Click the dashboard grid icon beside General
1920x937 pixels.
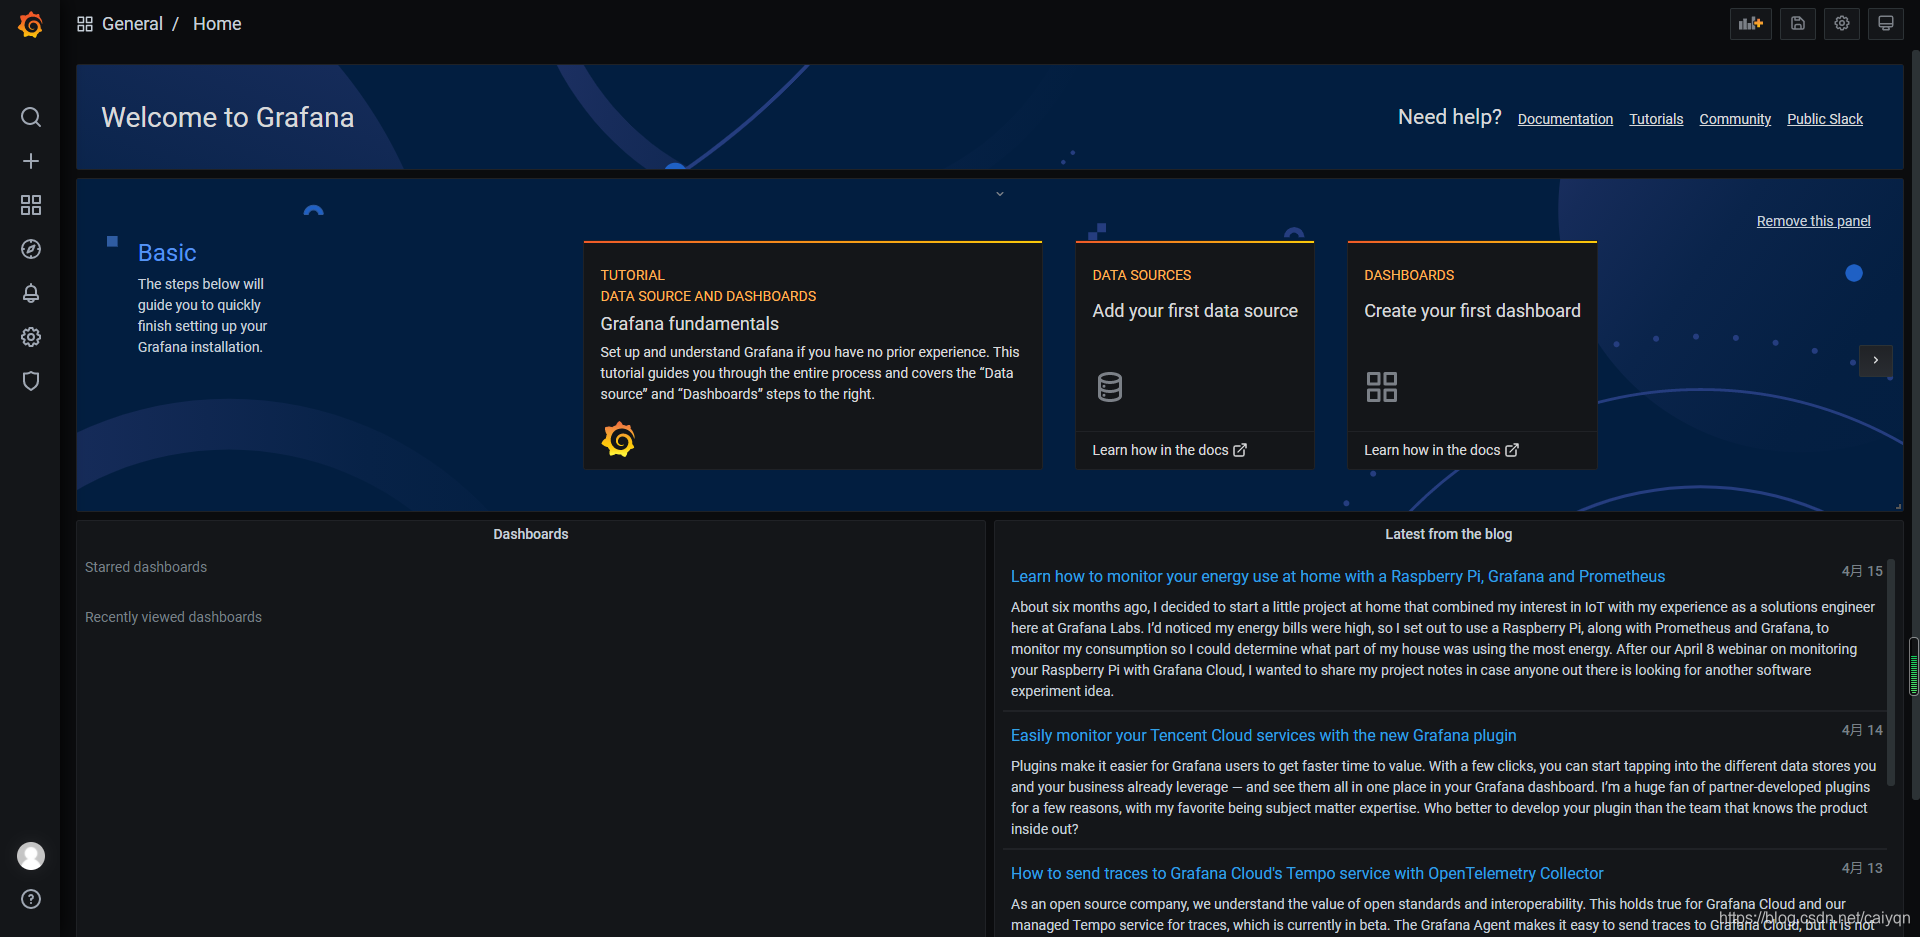[85, 24]
